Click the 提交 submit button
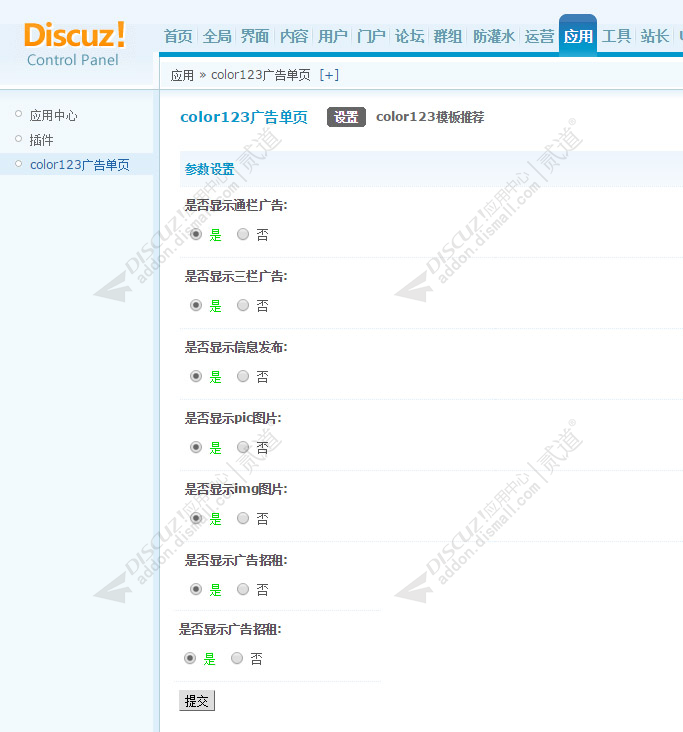683x732 pixels. tap(197, 701)
